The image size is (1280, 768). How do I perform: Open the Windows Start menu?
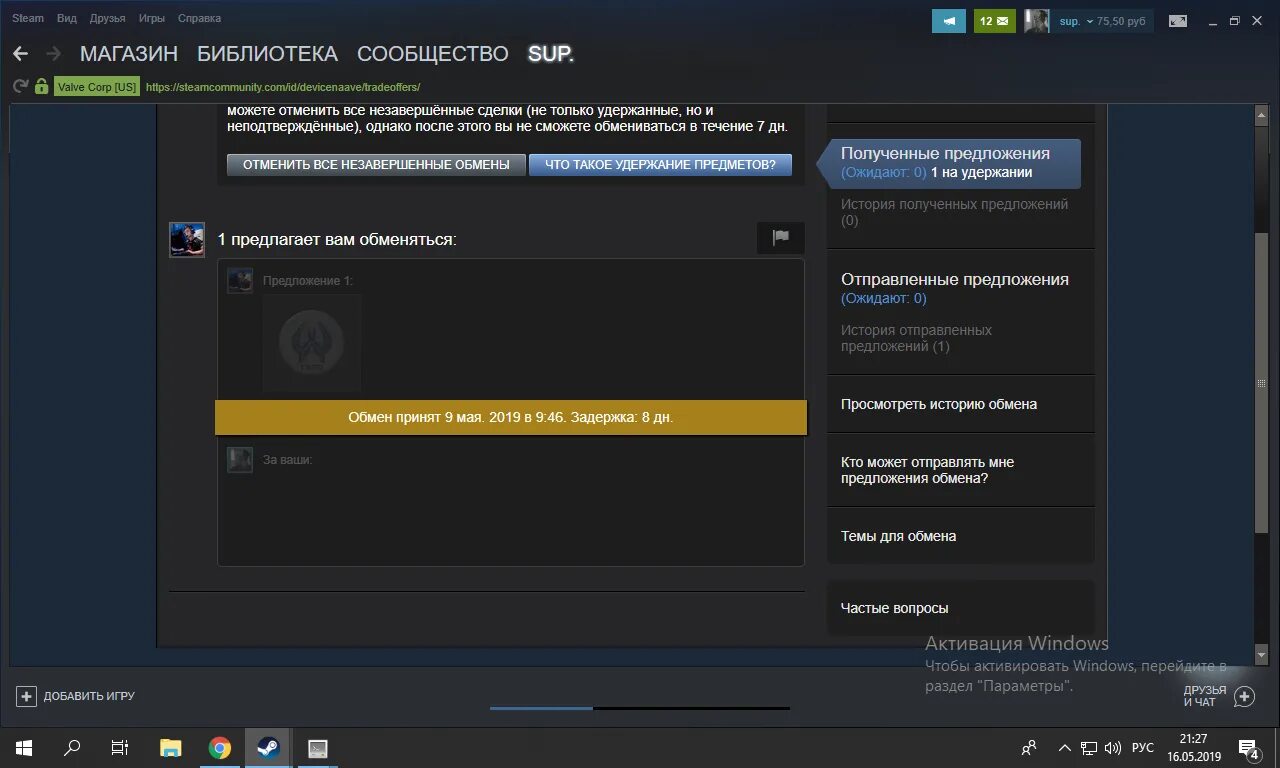coord(24,747)
